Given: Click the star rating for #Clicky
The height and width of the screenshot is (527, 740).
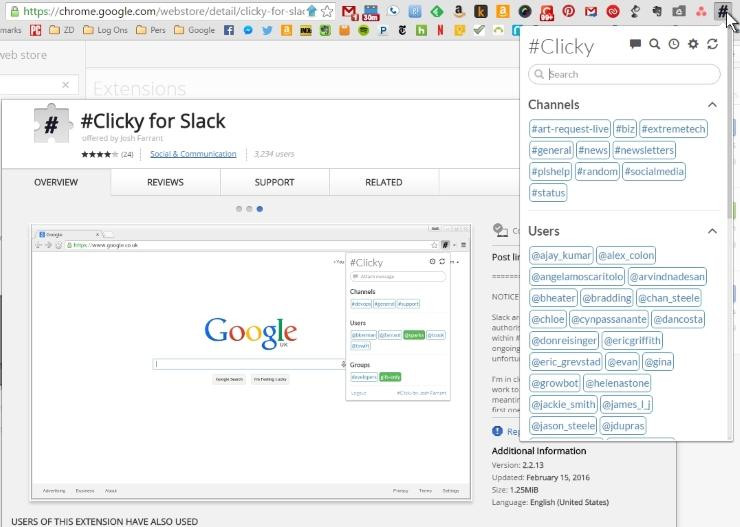Looking at the screenshot, I should [x=100, y=154].
